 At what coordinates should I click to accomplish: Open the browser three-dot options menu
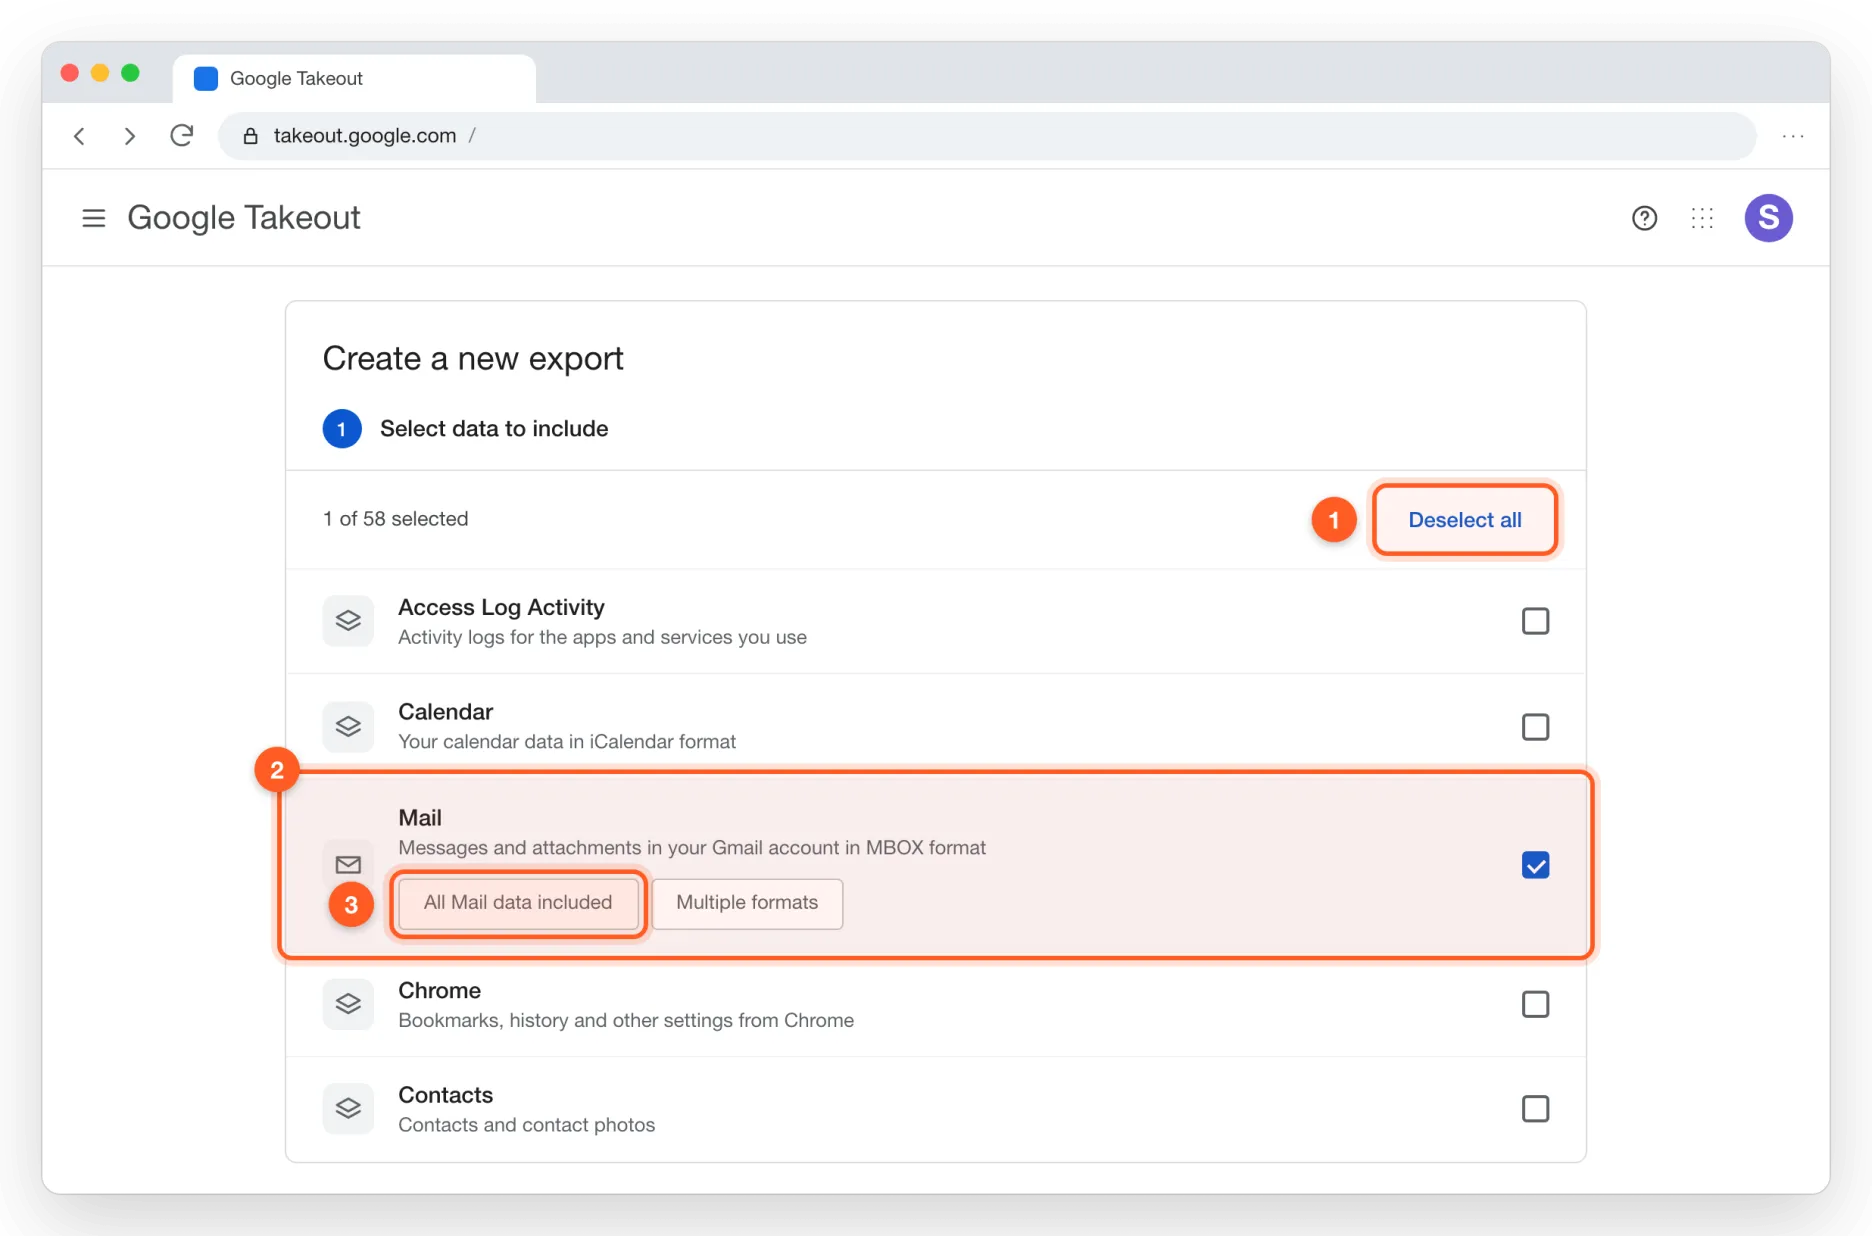click(1793, 136)
